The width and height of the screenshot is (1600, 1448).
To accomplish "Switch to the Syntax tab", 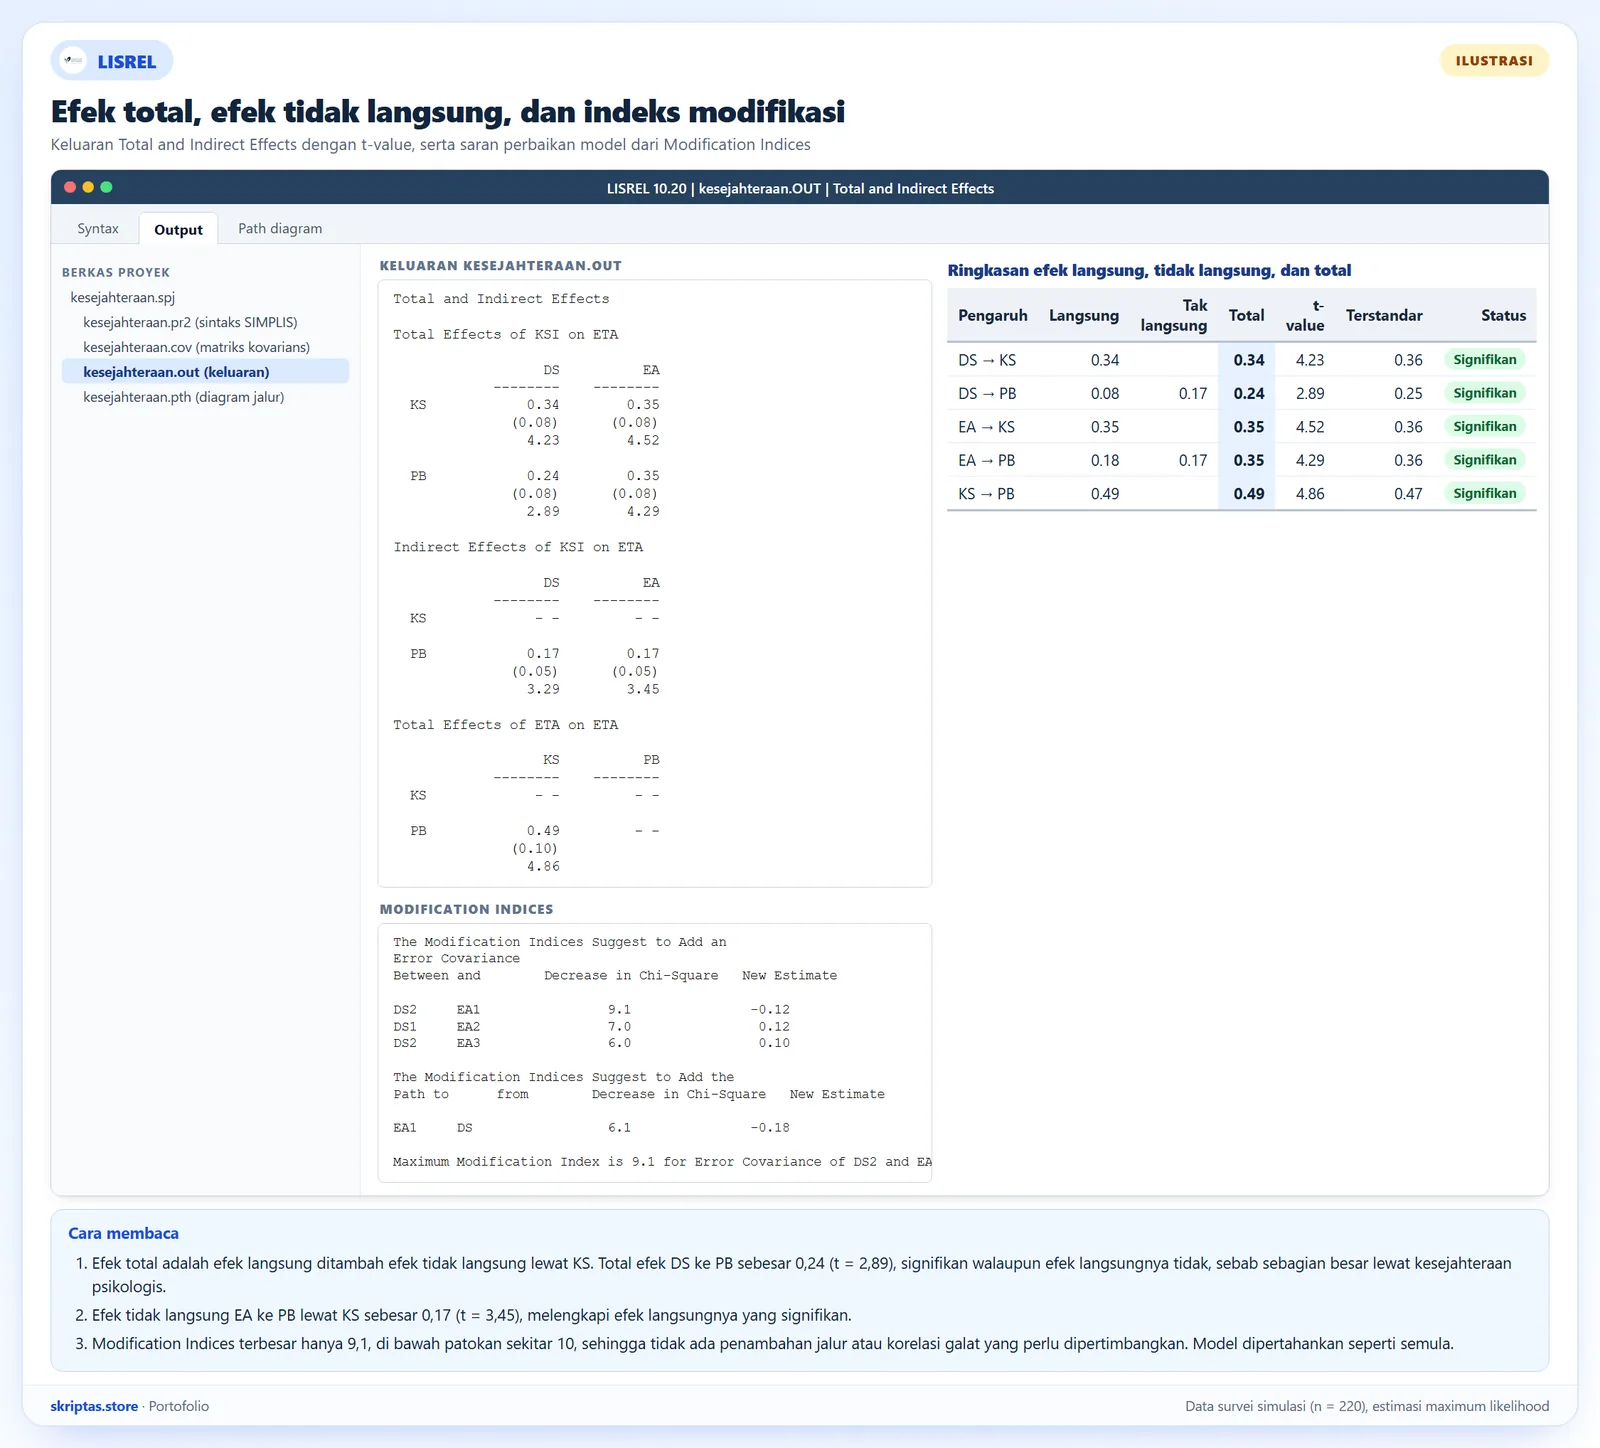I will (98, 228).
